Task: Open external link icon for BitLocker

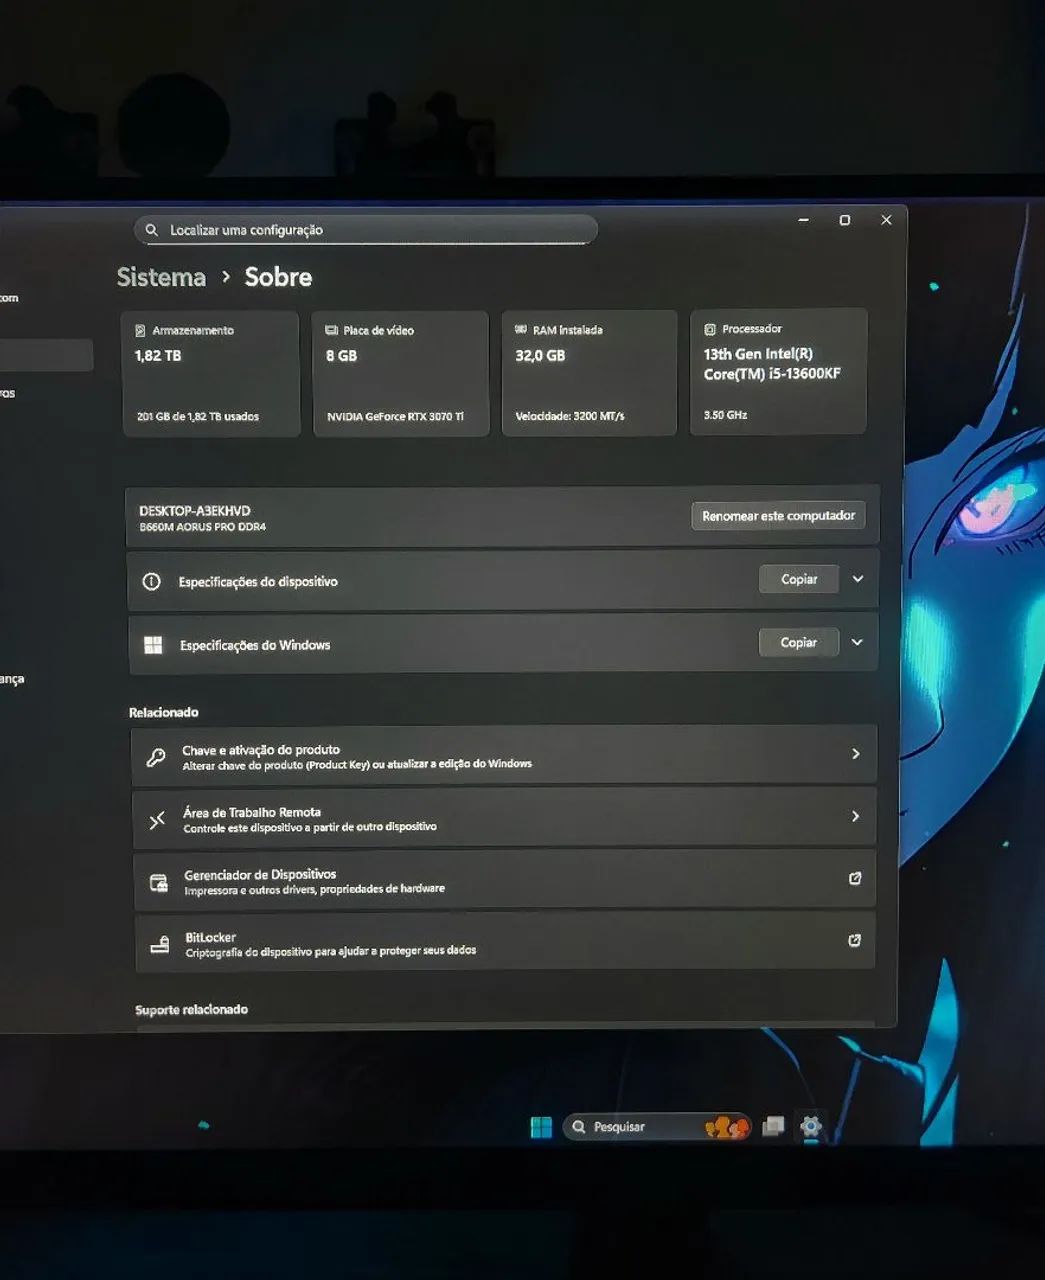Action: [854, 940]
